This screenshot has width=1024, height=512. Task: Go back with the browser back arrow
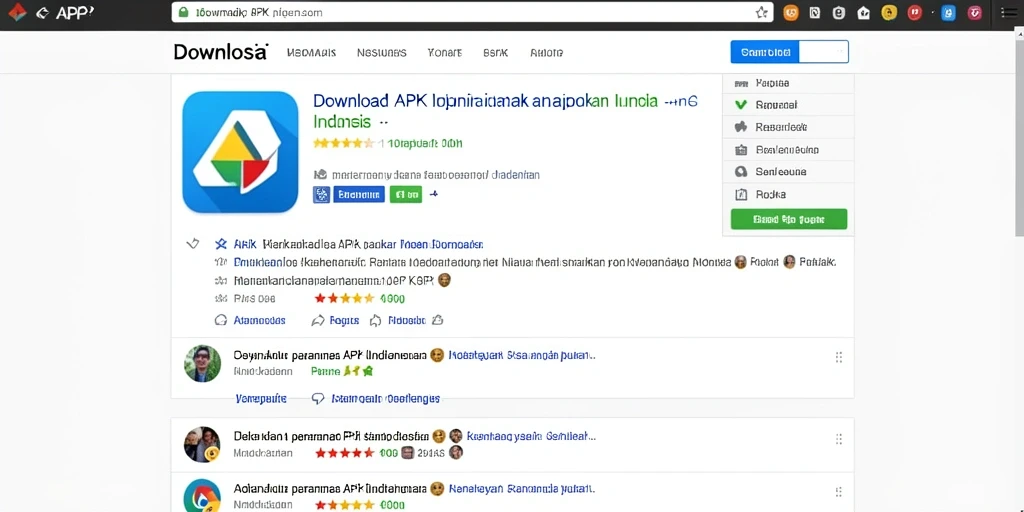point(42,12)
